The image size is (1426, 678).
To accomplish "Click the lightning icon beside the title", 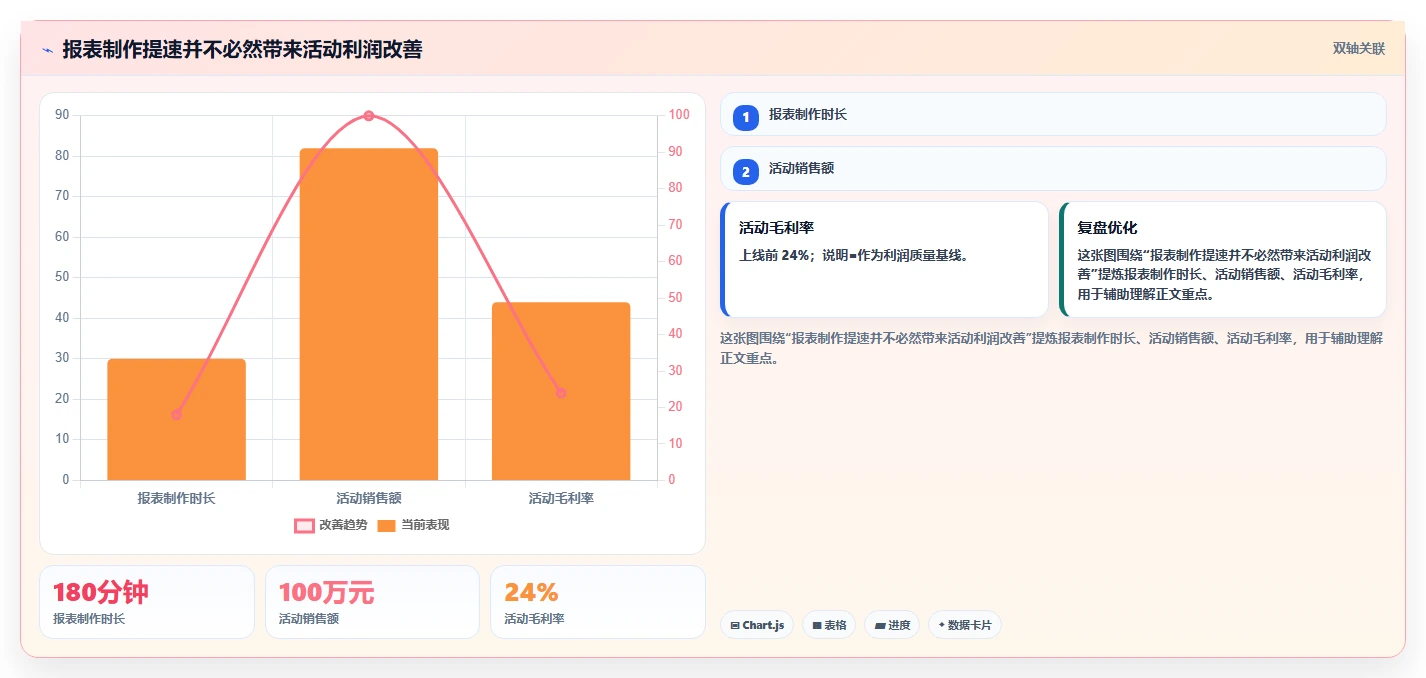I will tap(48, 50).
